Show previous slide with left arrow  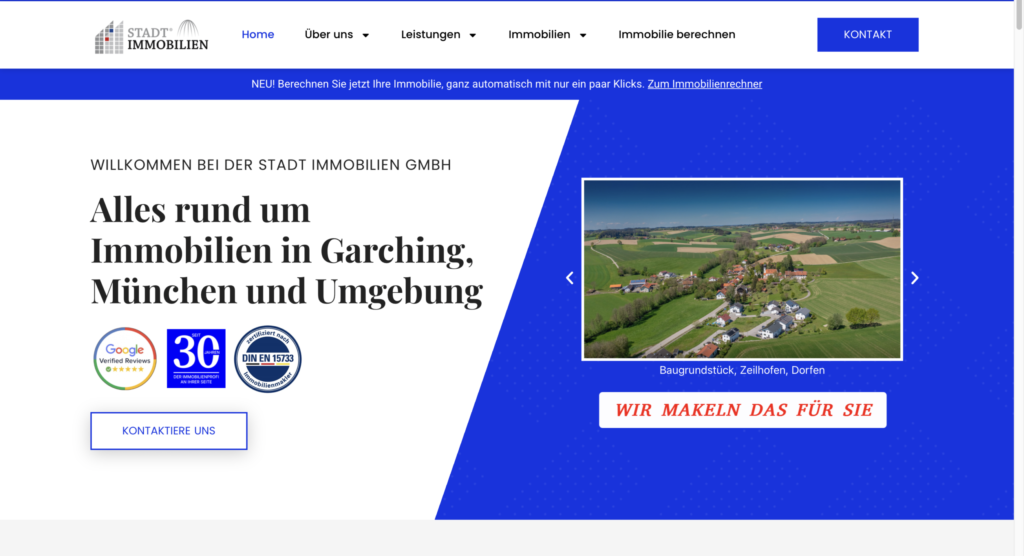point(569,278)
